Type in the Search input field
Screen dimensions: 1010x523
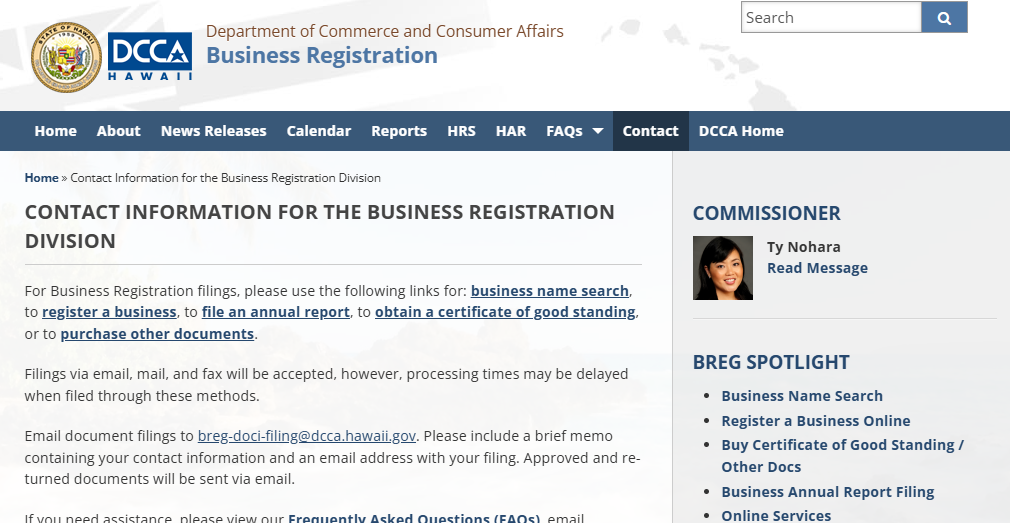click(830, 17)
